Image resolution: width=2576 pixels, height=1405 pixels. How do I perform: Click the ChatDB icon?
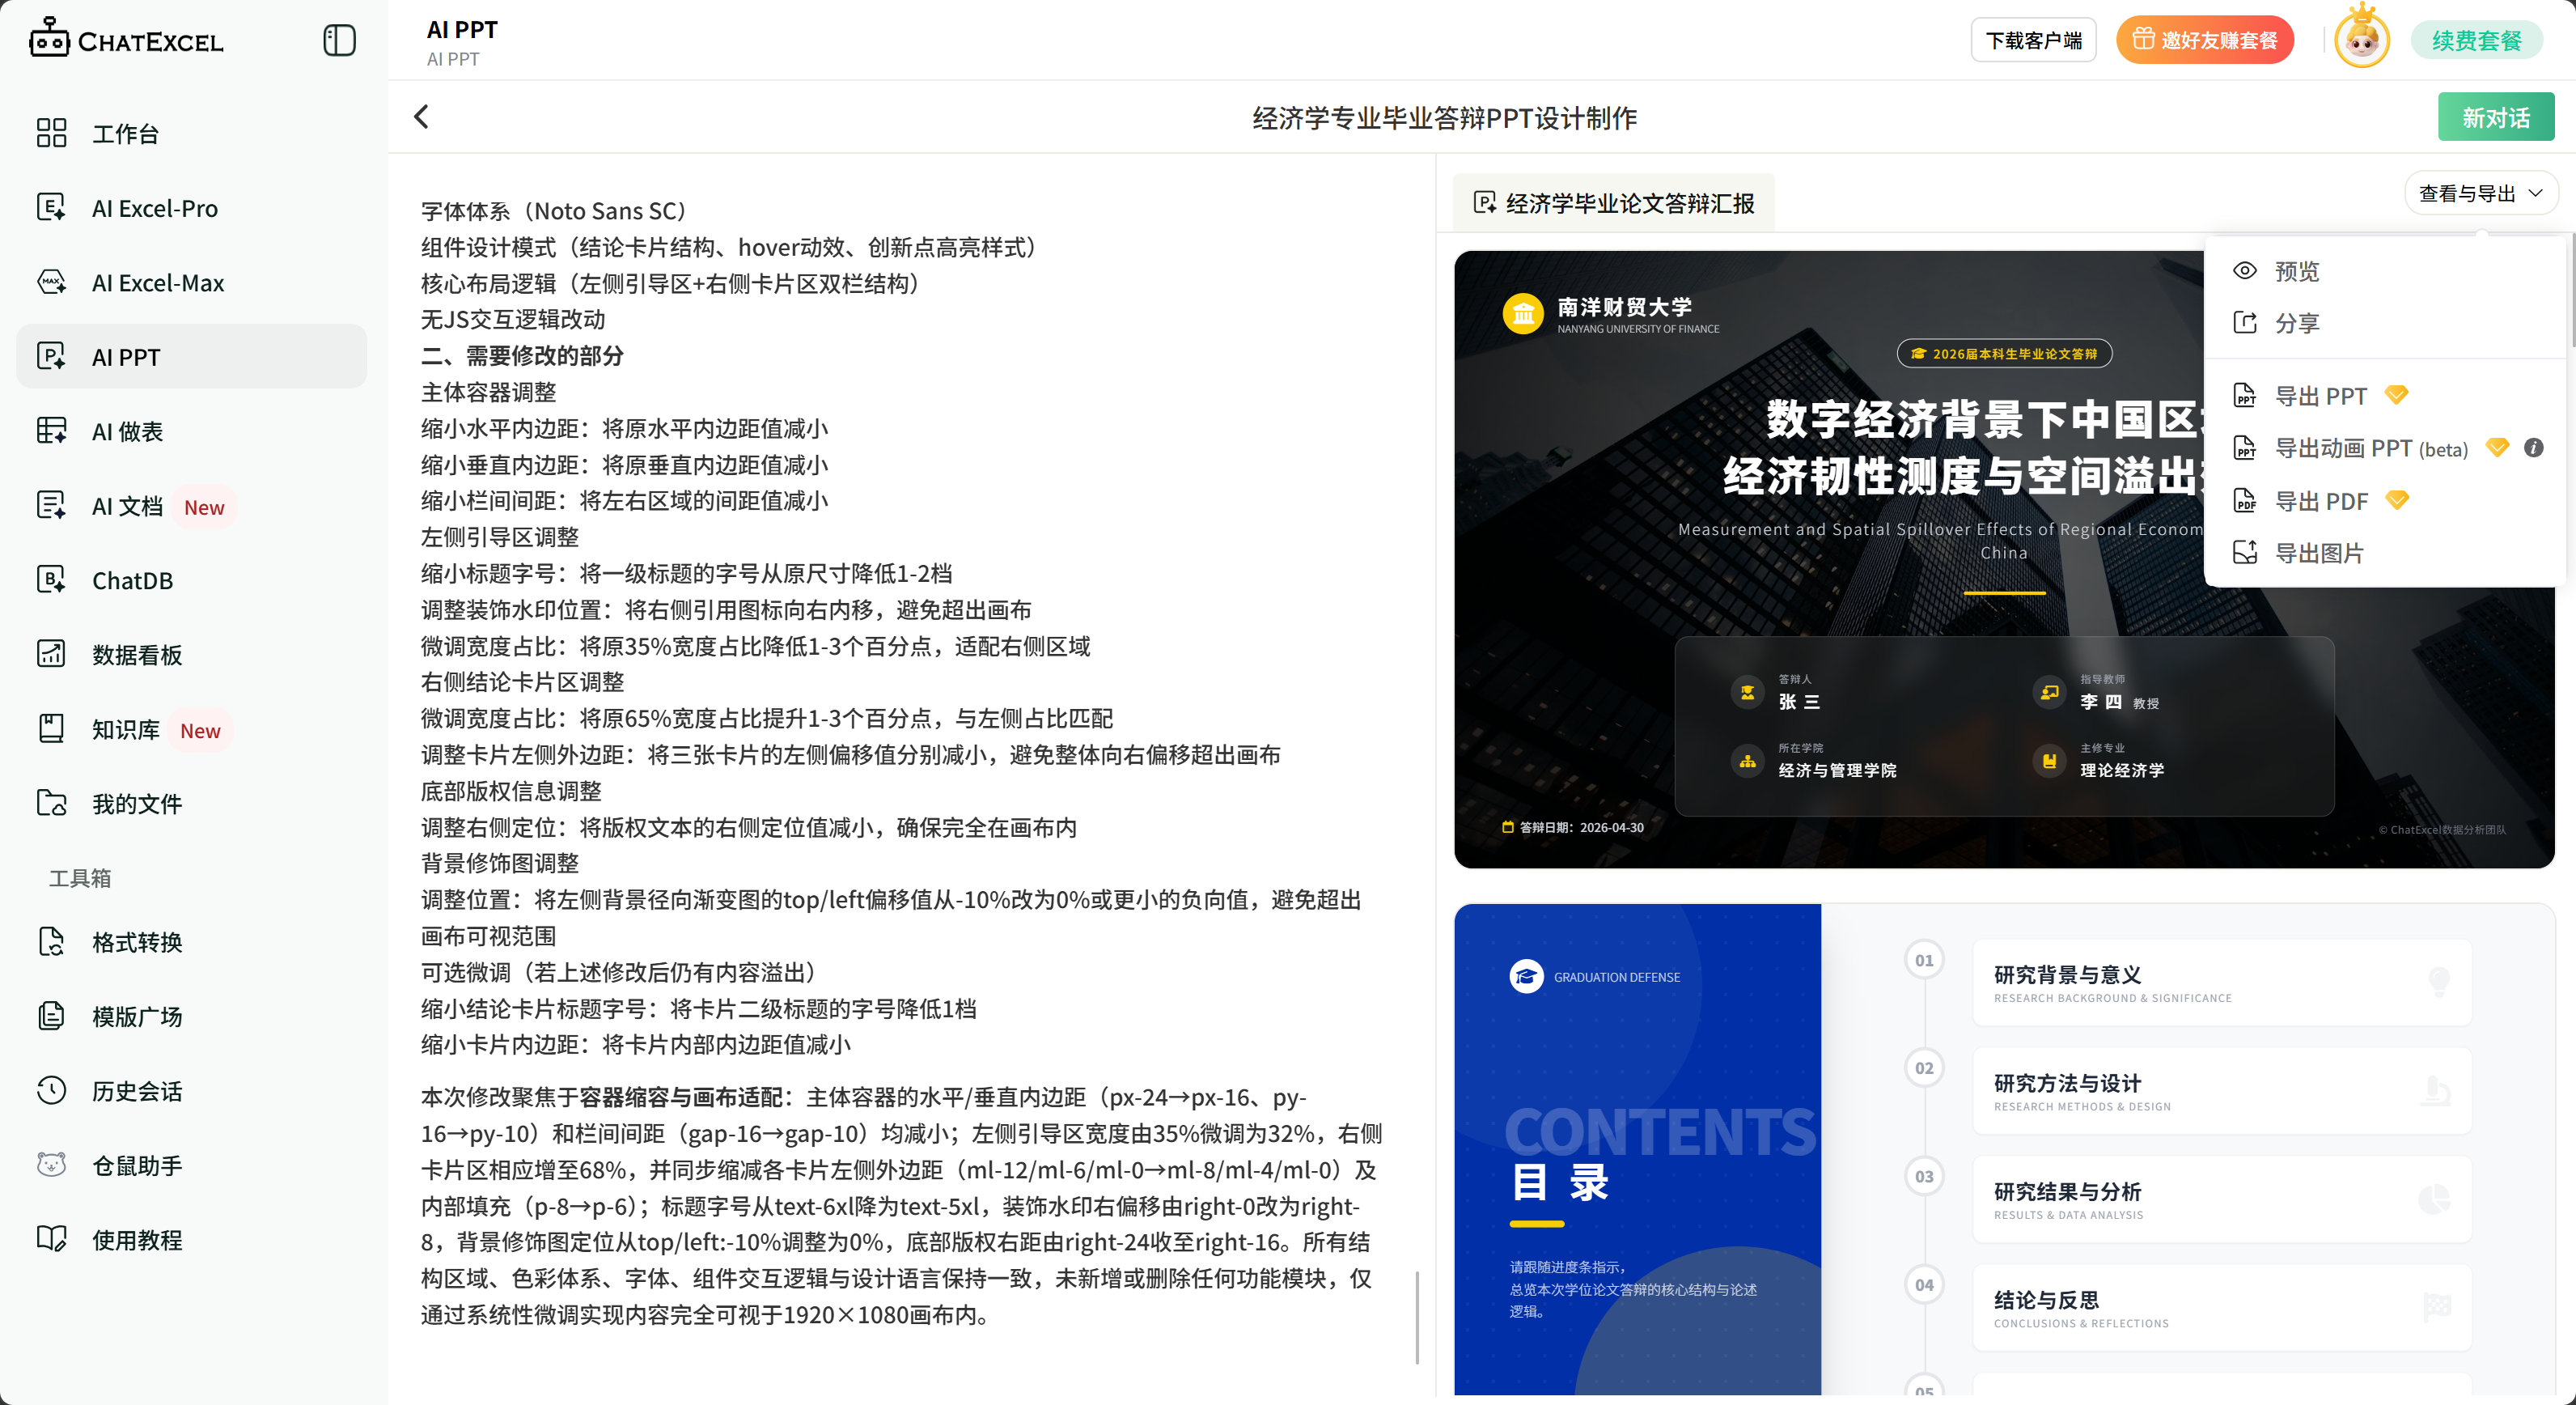tap(51, 580)
